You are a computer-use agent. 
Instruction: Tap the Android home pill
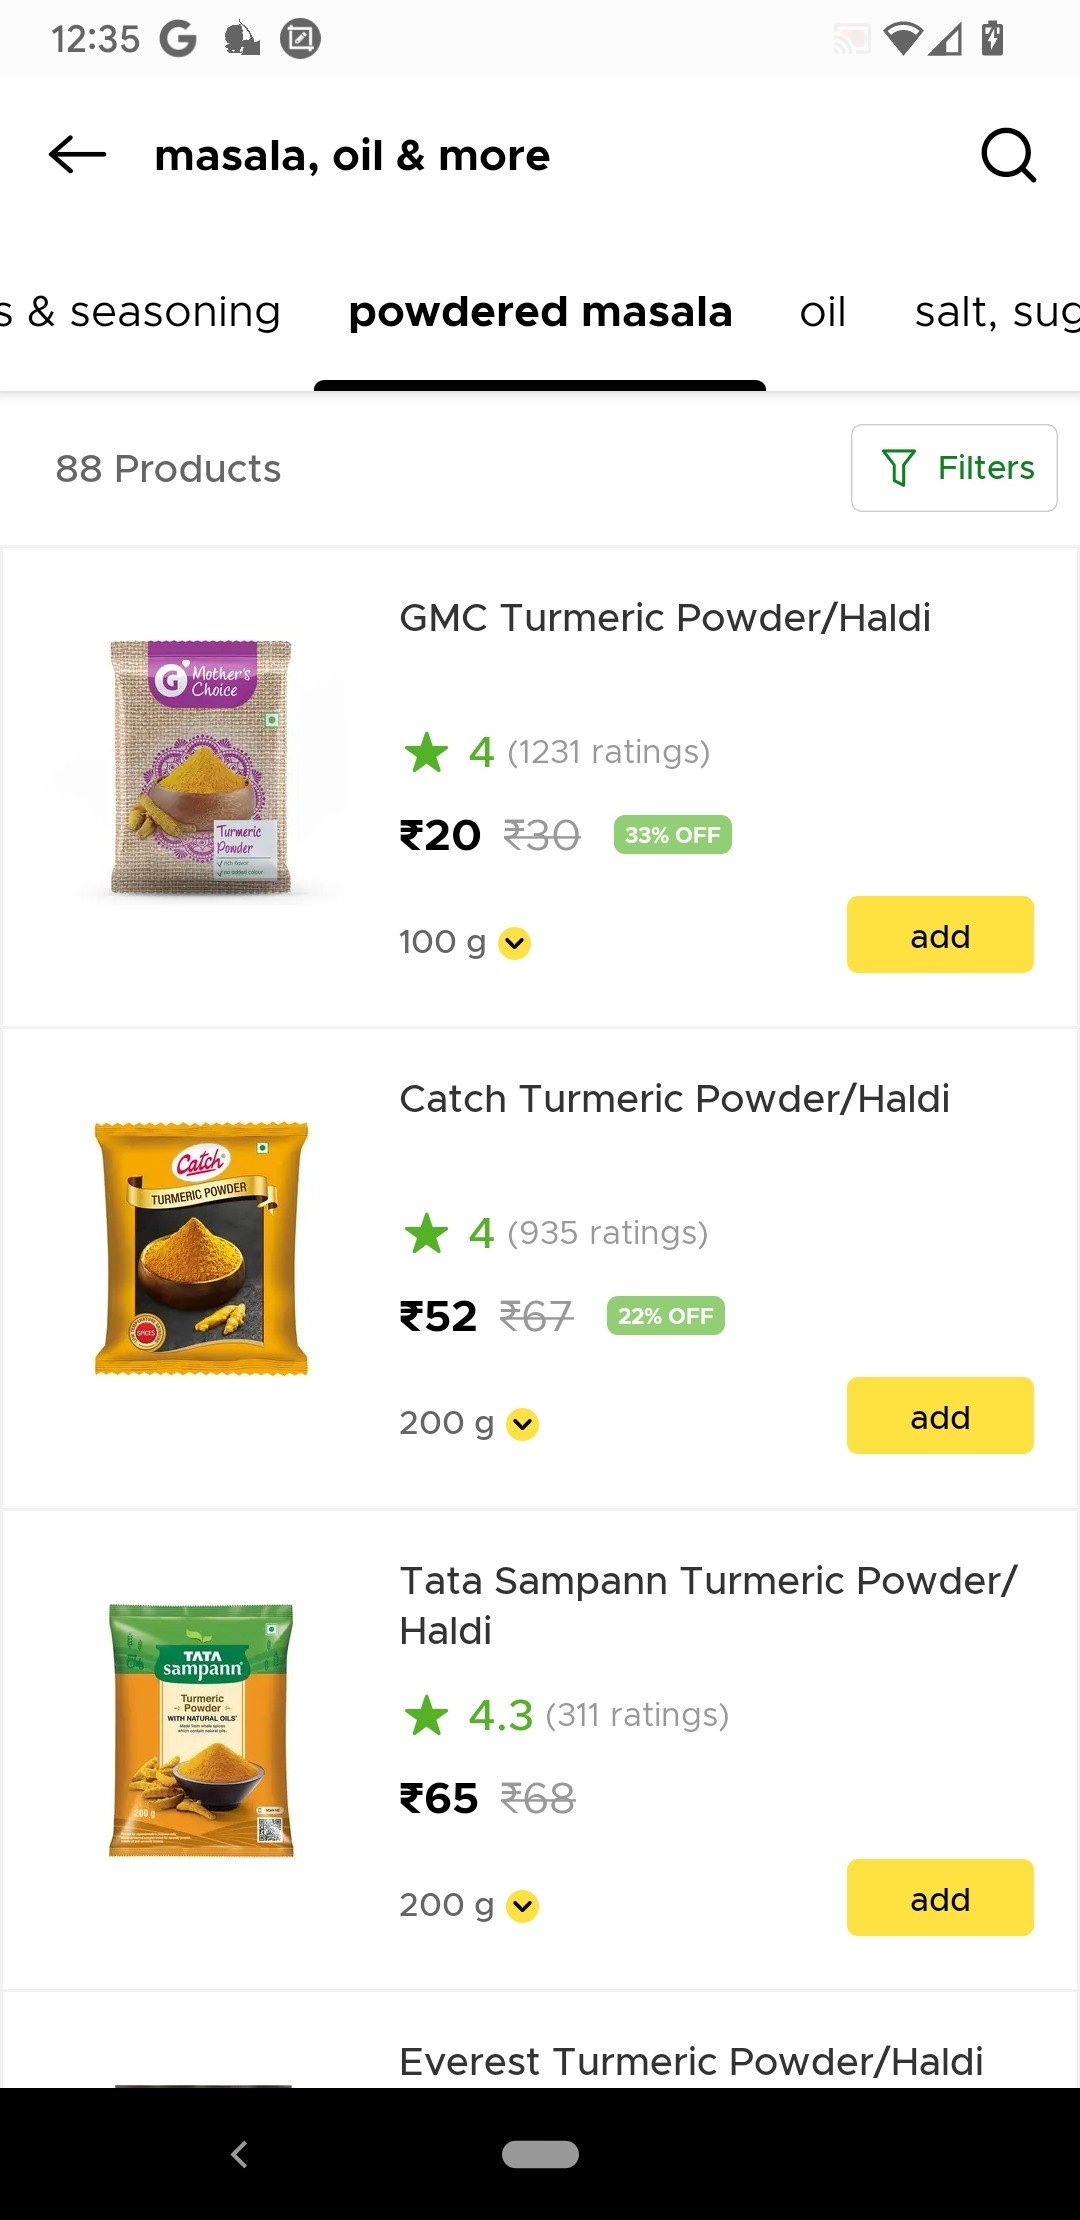[540, 2154]
